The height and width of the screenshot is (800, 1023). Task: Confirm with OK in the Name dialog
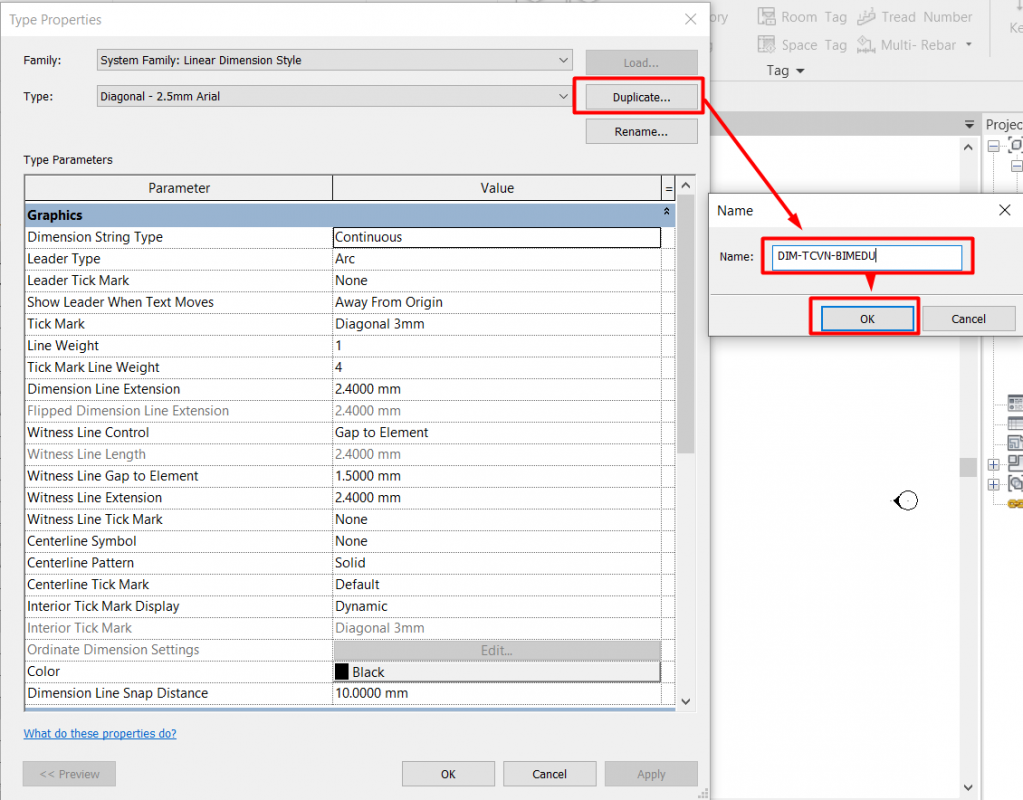[x=867, y=318]
